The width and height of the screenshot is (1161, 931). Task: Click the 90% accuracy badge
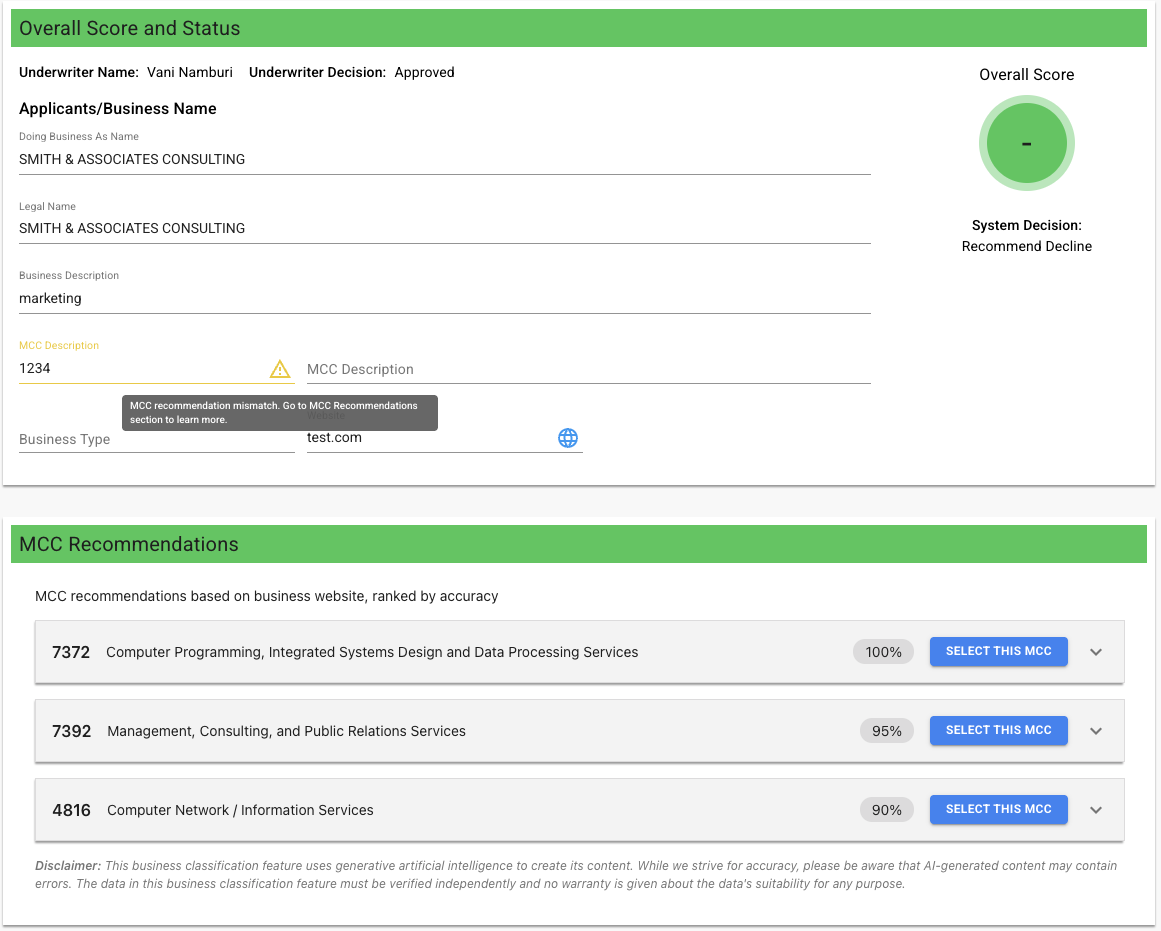coord(886,810)
